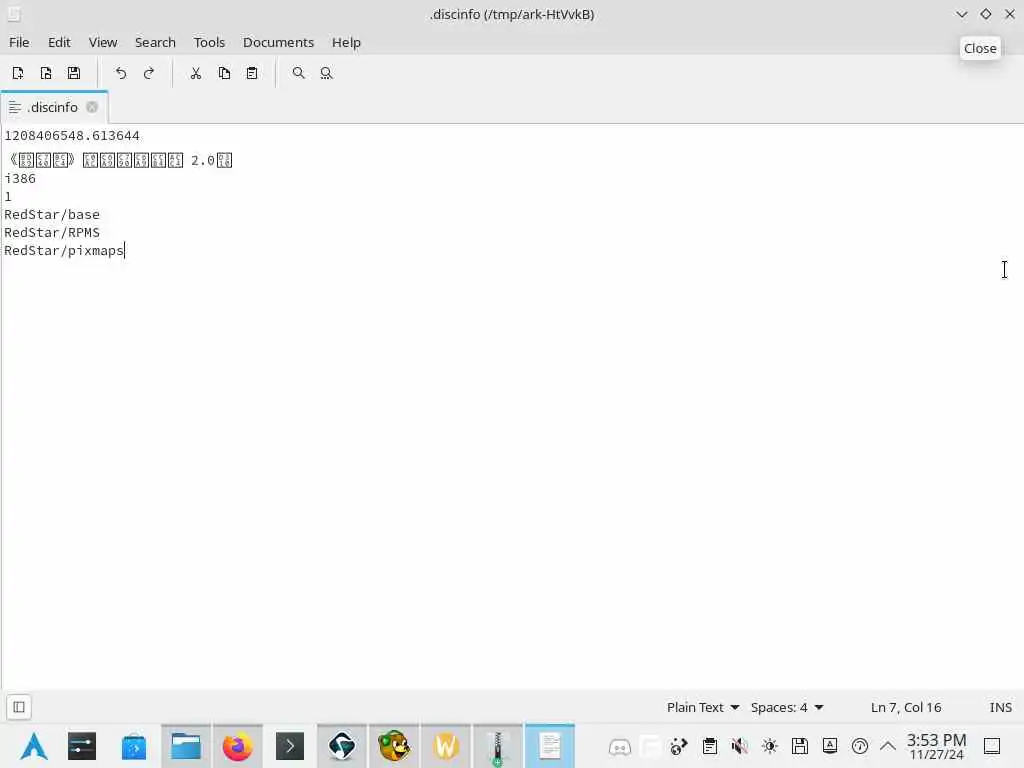Select the .discinfo document tab

(x=54, y=107)
